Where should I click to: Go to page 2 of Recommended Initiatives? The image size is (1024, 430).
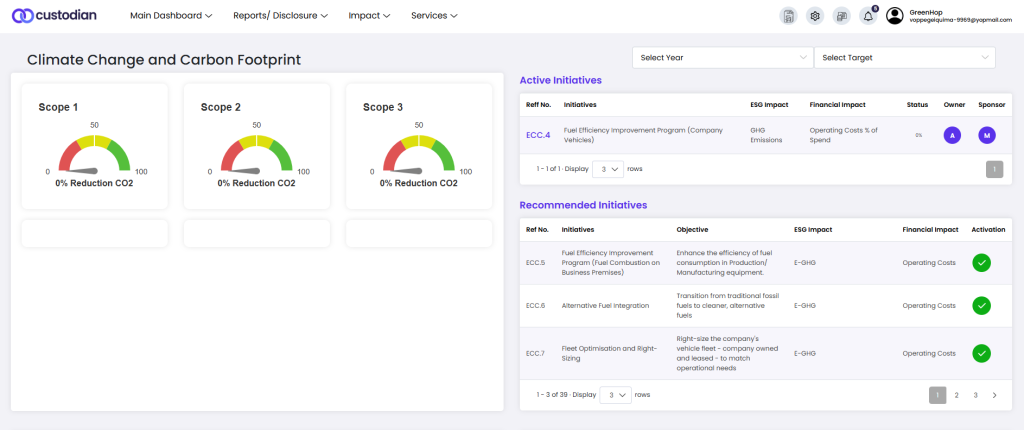(x=956, y=395)
